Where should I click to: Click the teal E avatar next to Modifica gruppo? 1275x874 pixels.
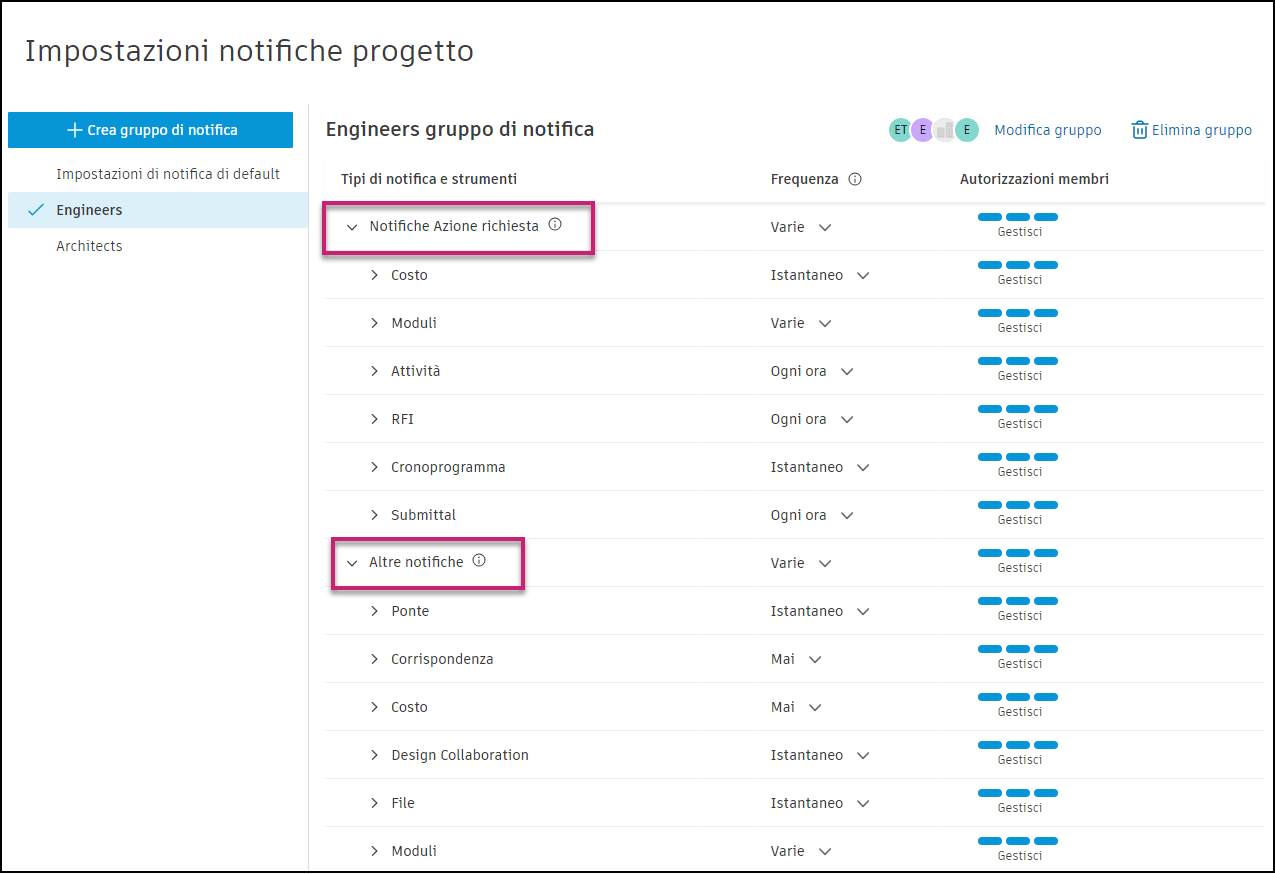[966, 129]
